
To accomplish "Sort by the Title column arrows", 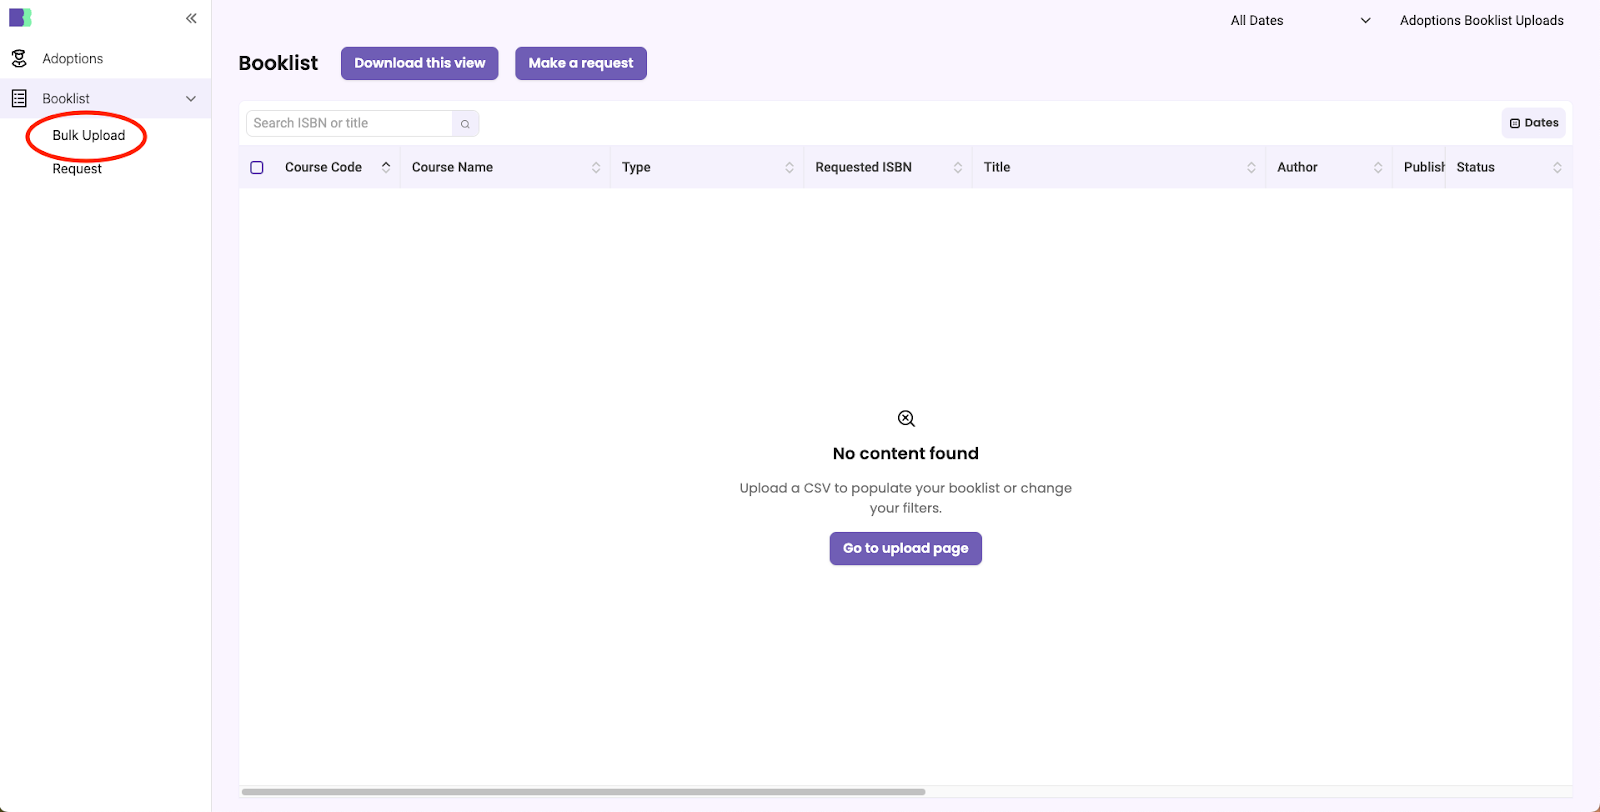I will (x=1251, y=168).
